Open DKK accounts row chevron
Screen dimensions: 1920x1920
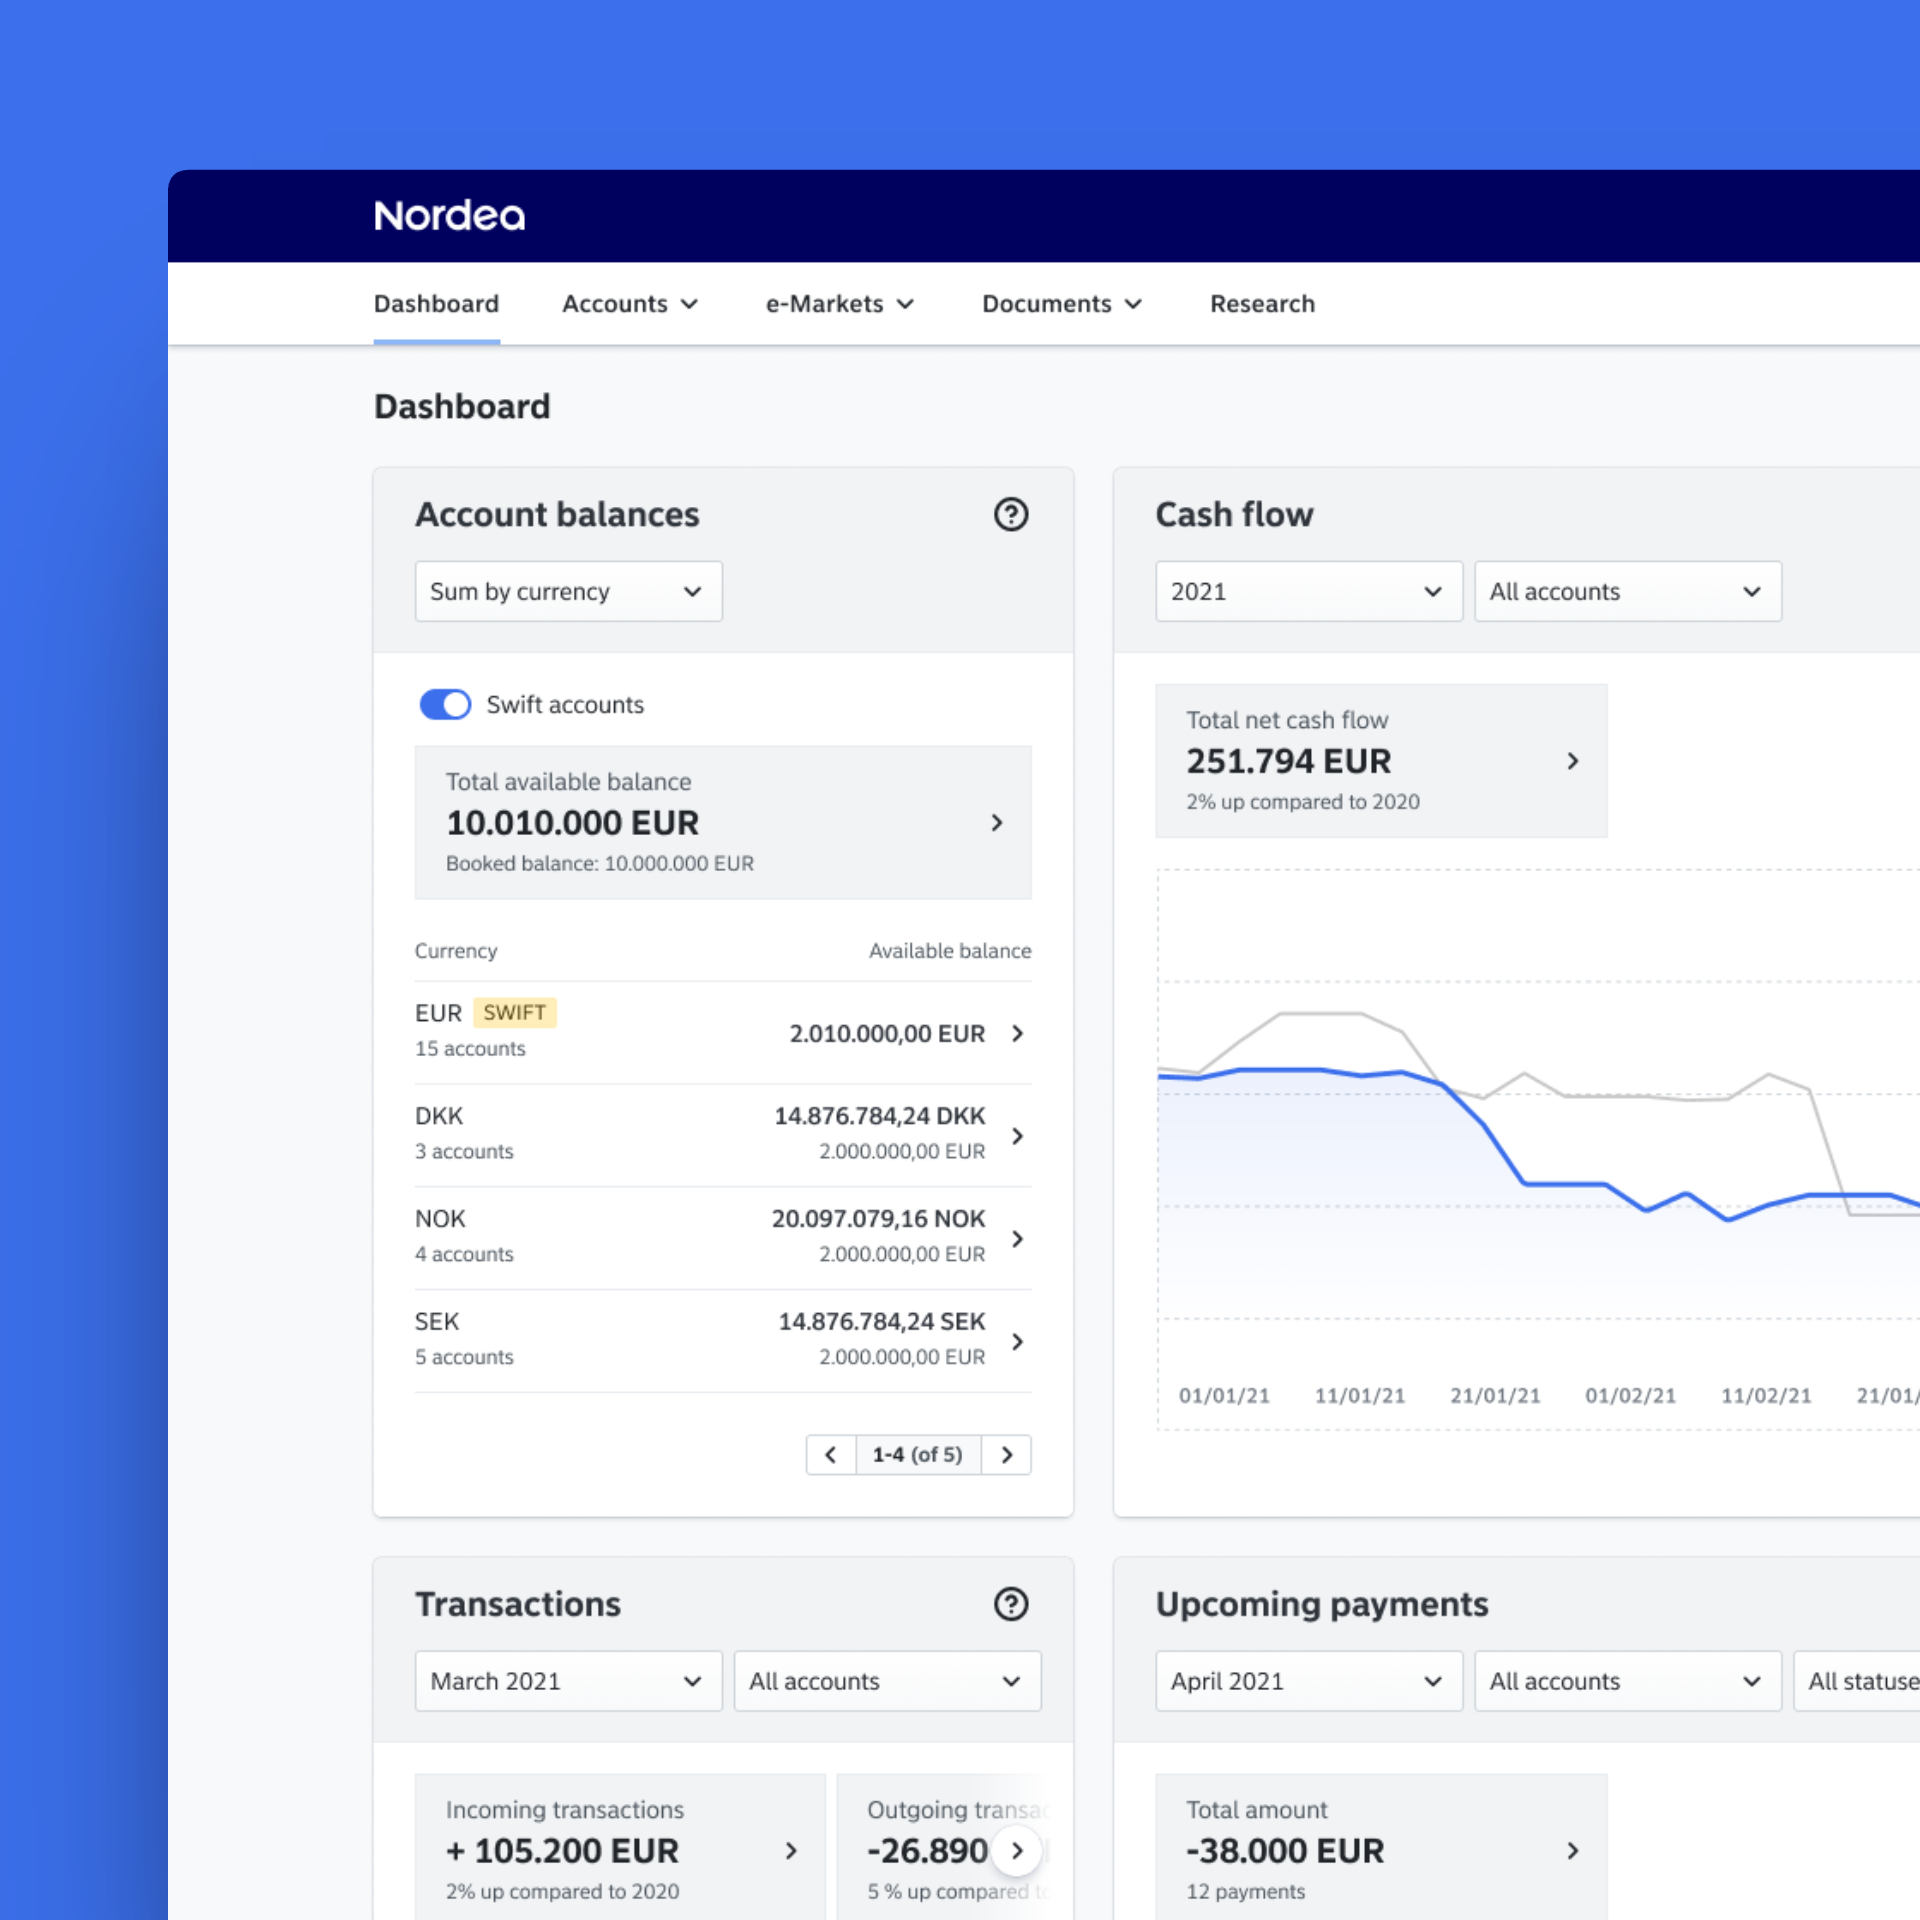pos(1018,1136)
